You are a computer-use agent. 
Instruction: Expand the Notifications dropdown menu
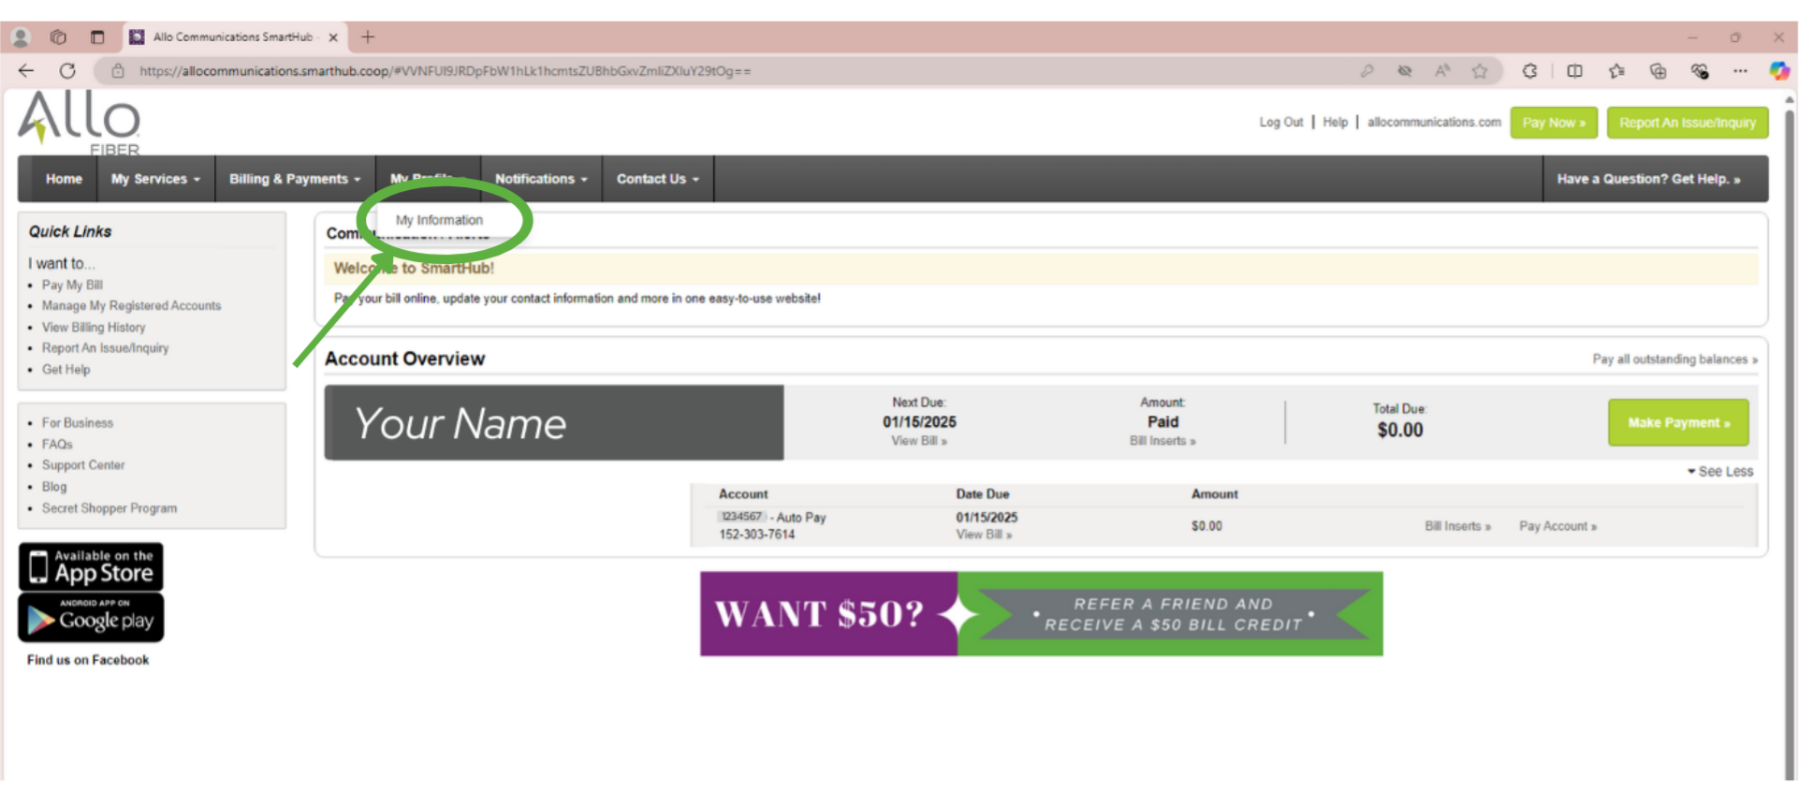(x=541, y=179)
